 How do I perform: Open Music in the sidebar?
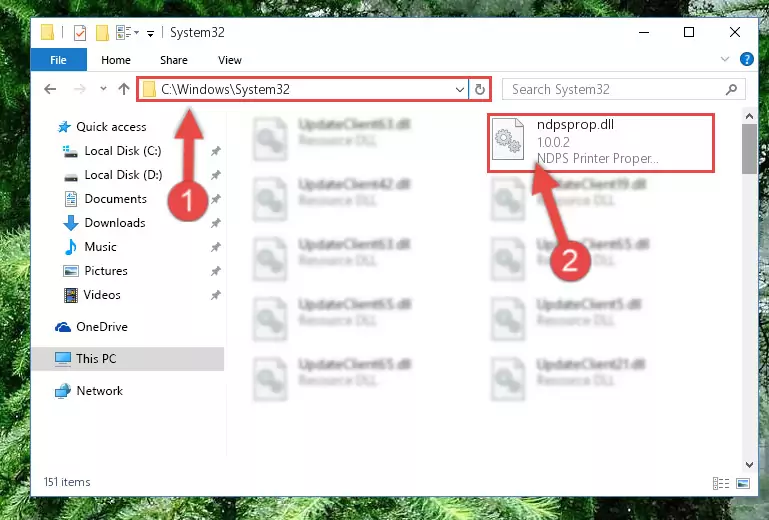click(100, 247)
